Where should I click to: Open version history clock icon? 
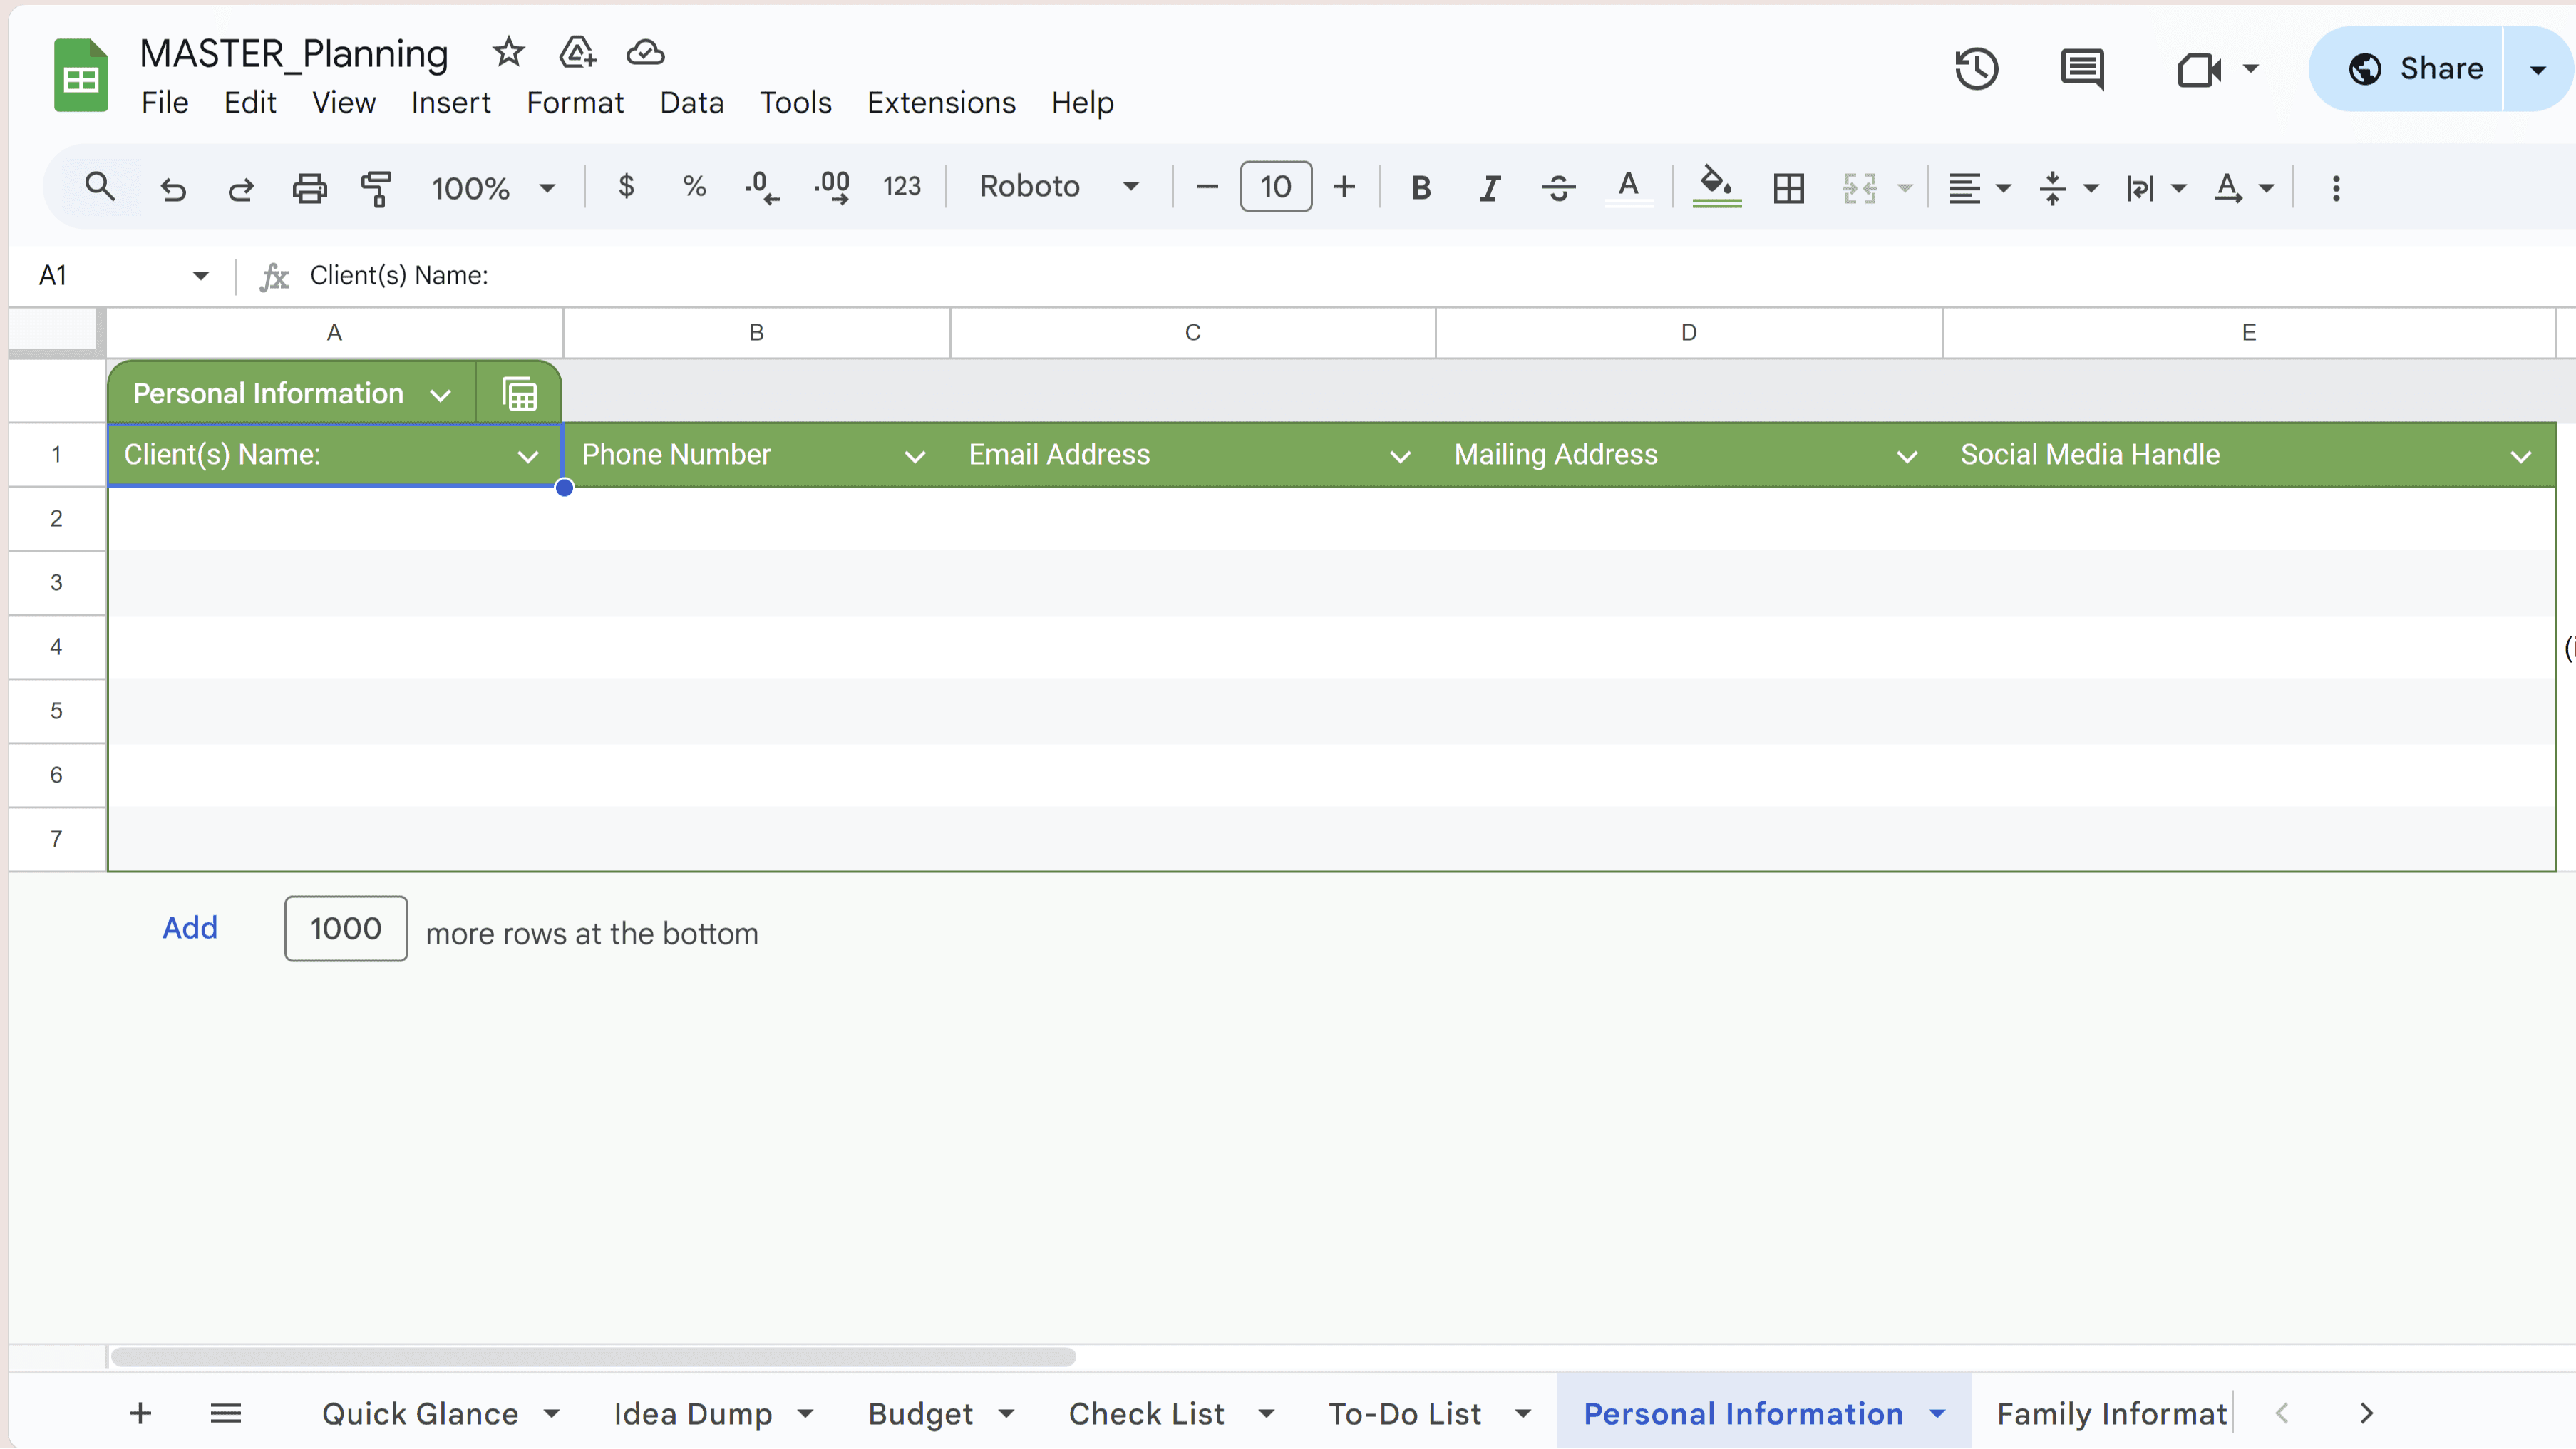(1976, 69)
